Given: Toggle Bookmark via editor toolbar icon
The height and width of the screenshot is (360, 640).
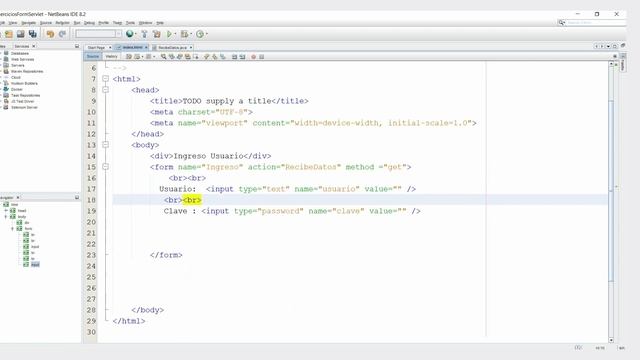Looking at the screenshot, I should pyautogui.click(x=223, y=57).
